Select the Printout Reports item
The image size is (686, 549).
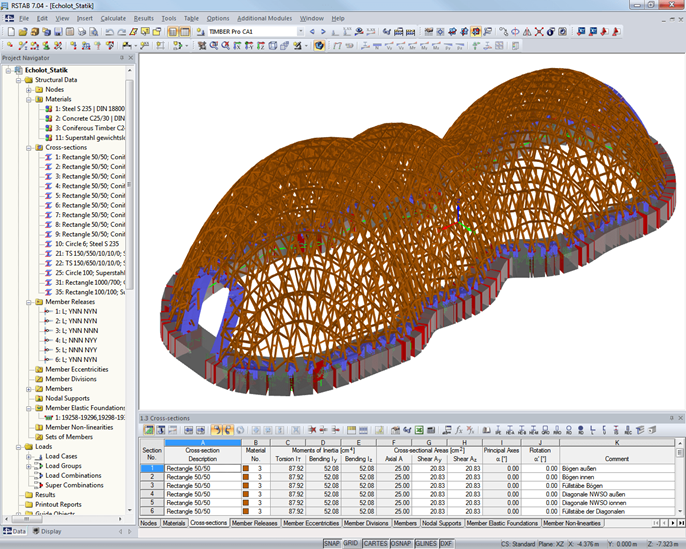(58, 504)
